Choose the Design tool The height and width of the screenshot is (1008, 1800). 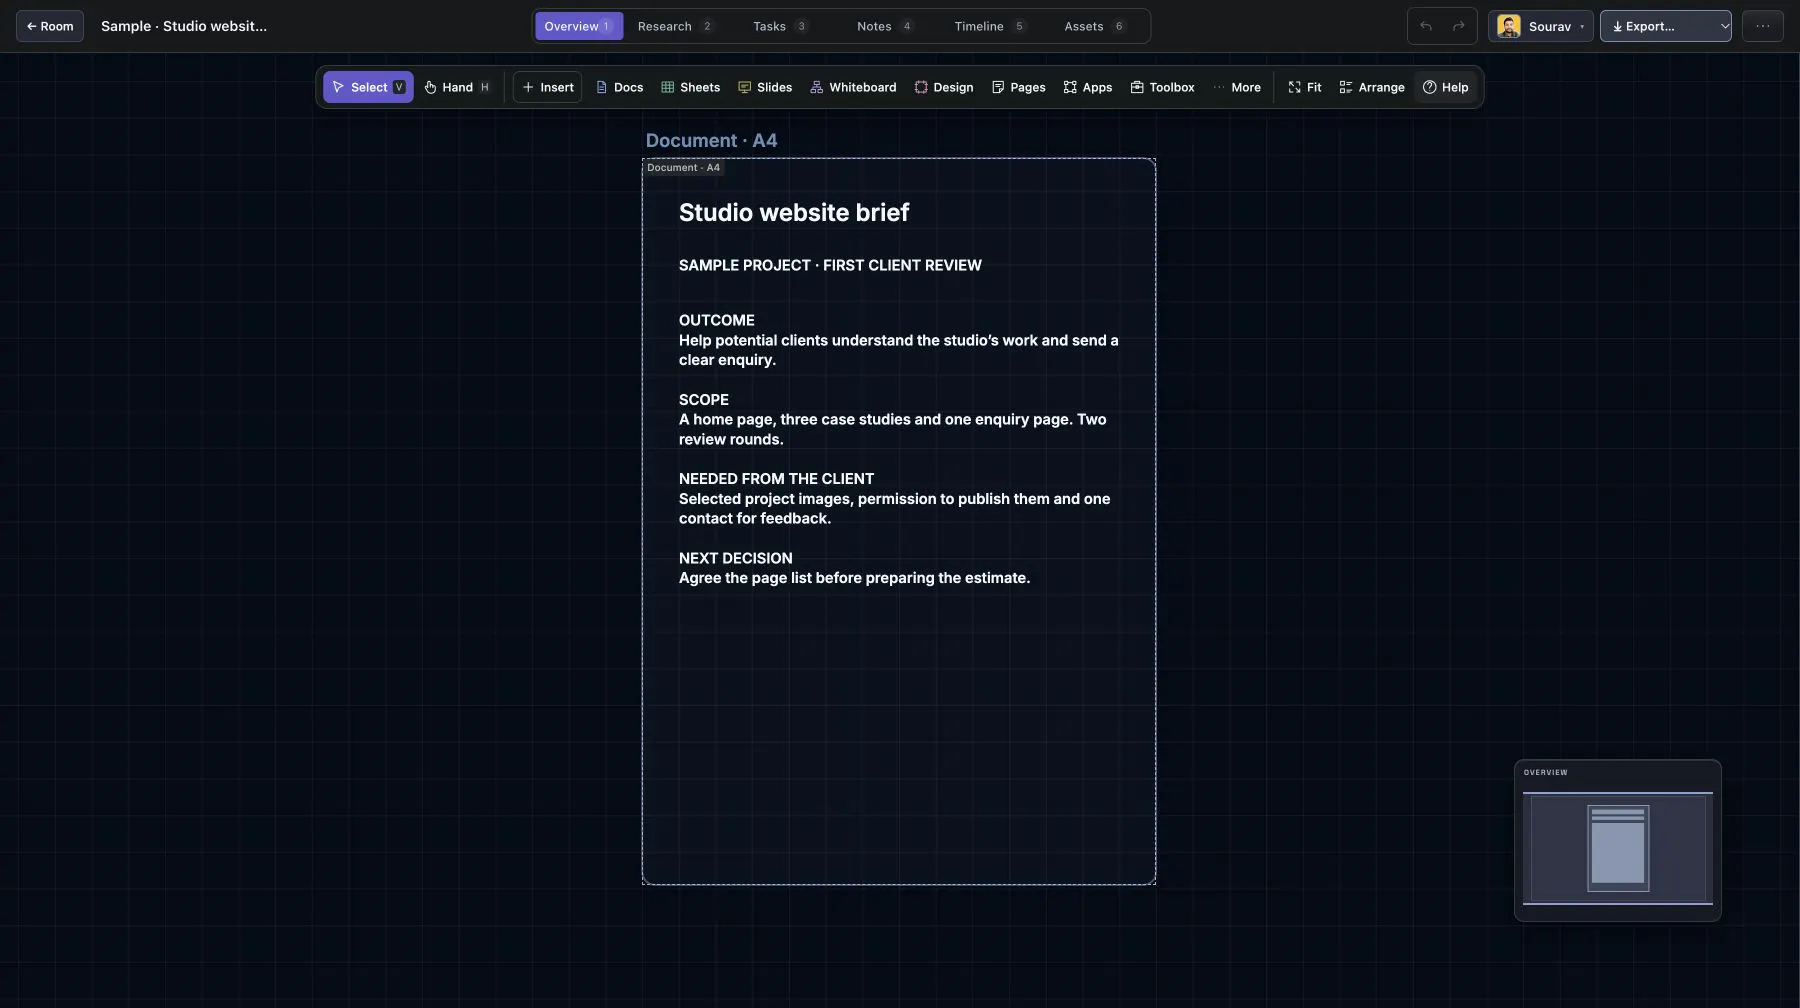pos(943,87)
